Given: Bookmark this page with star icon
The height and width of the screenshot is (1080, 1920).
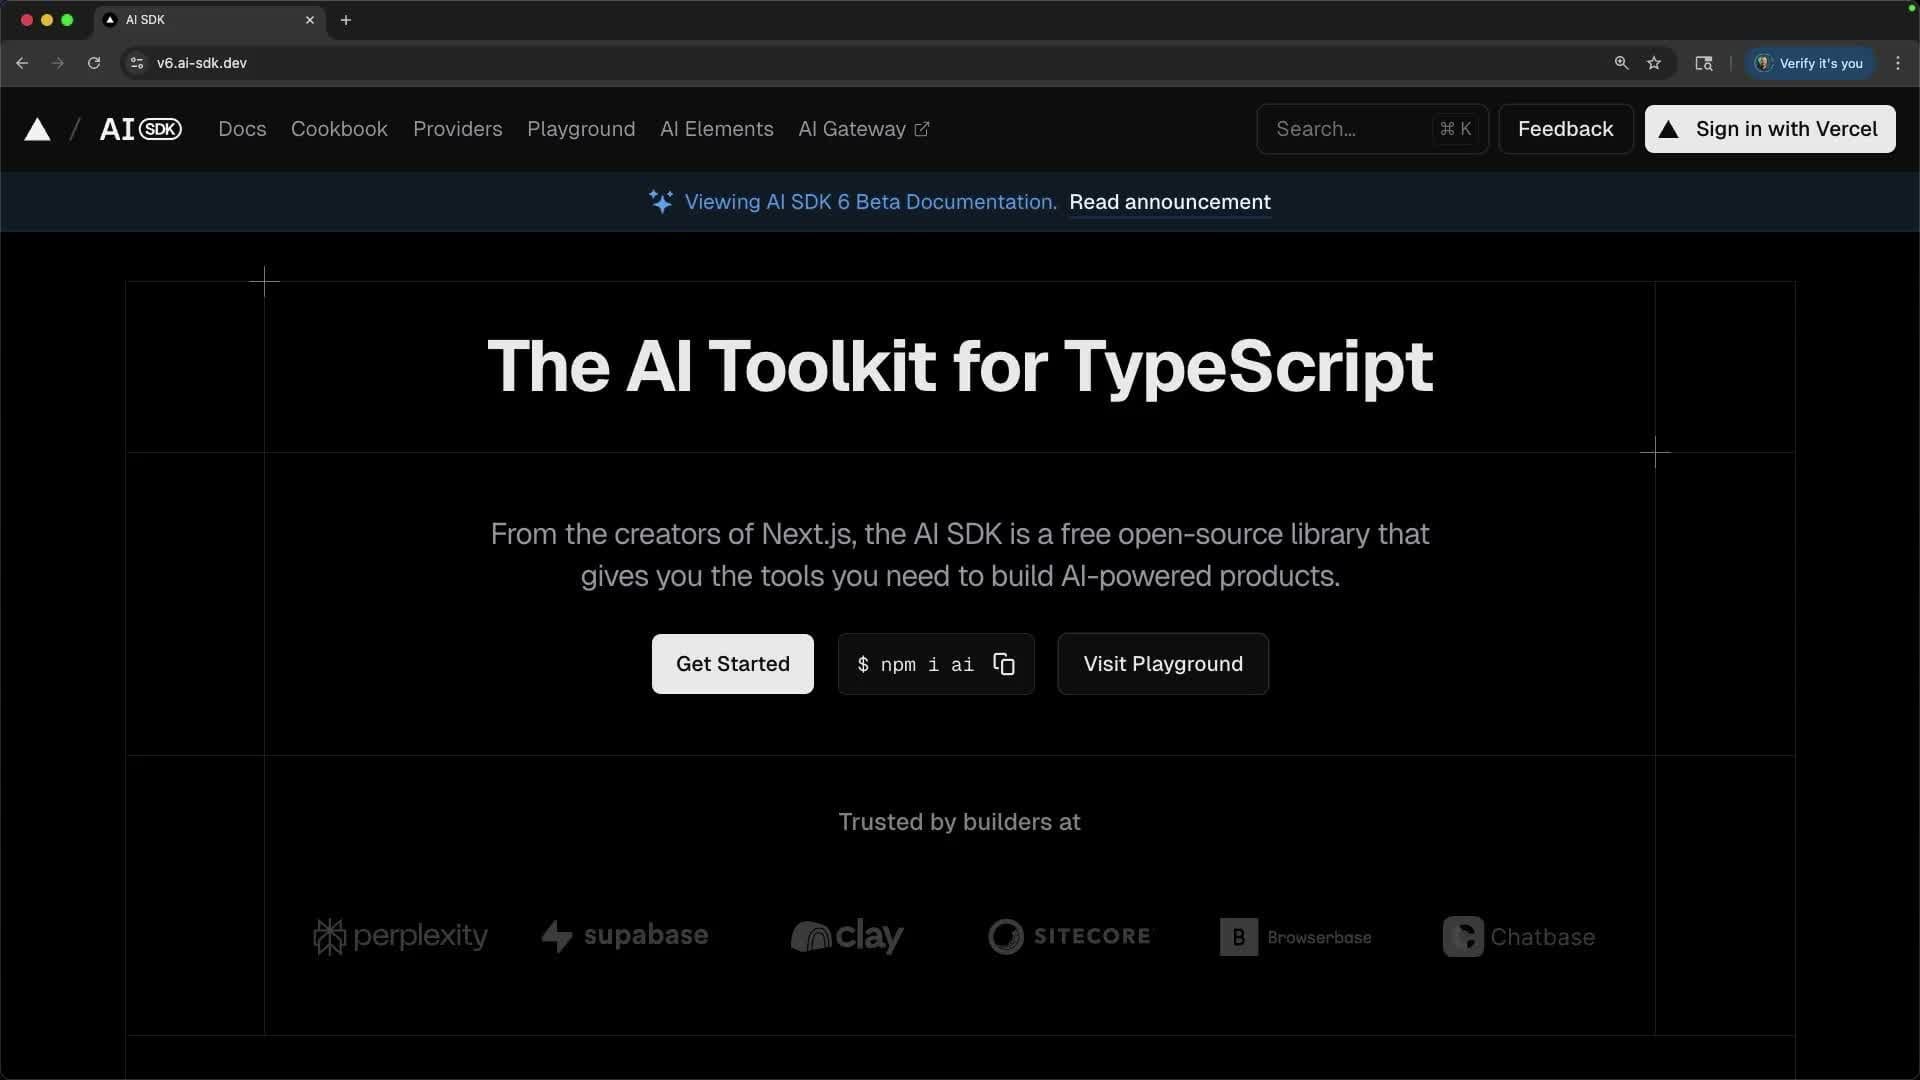Looking at the screenshot, I should [x=1654, y=63].
